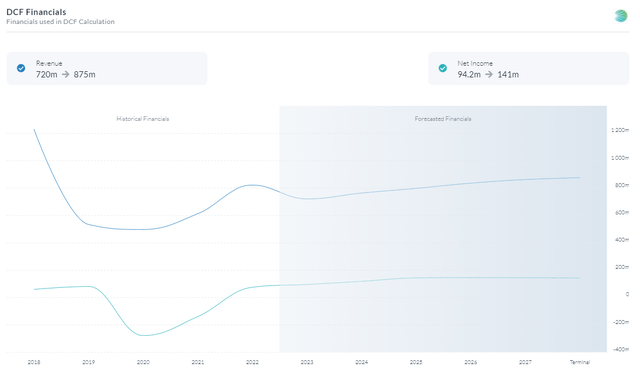Select the Revenue card showing 720m to 875m
This screenshot has width=640, height=373.
point(107,69)
